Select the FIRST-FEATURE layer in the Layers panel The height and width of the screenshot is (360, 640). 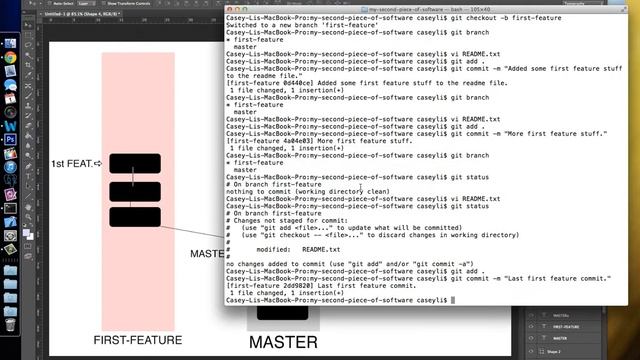coord(564,327)
